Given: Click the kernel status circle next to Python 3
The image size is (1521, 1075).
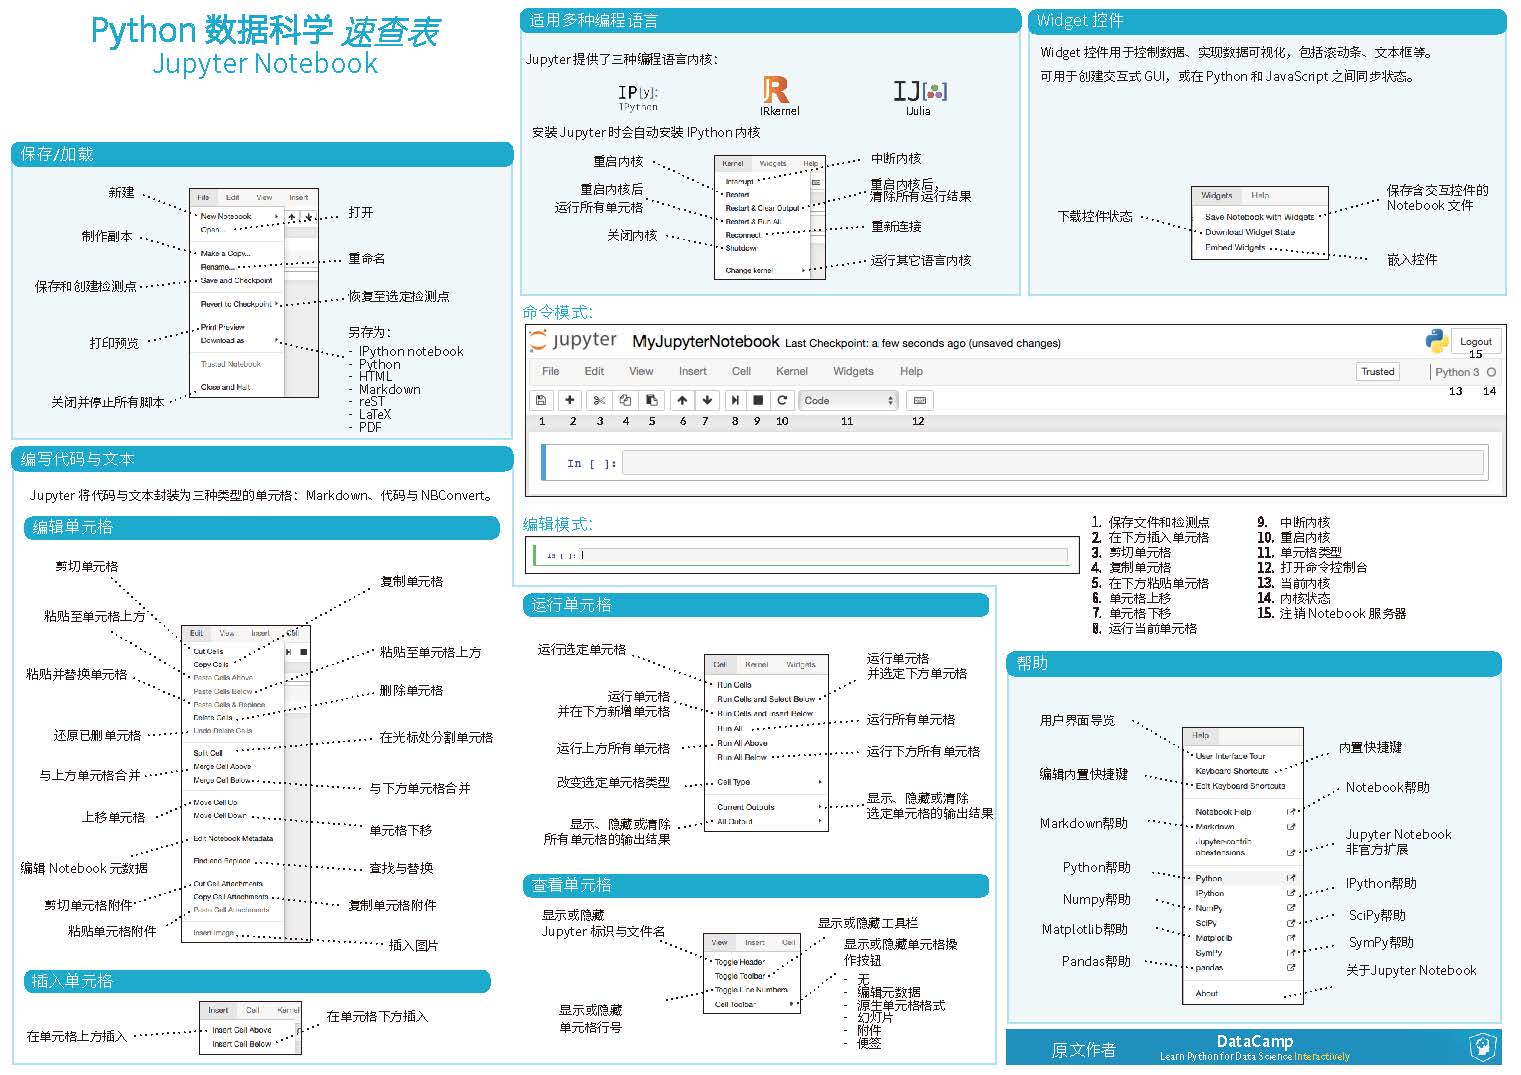Looking at the screenshot, I should (1491, 372).
